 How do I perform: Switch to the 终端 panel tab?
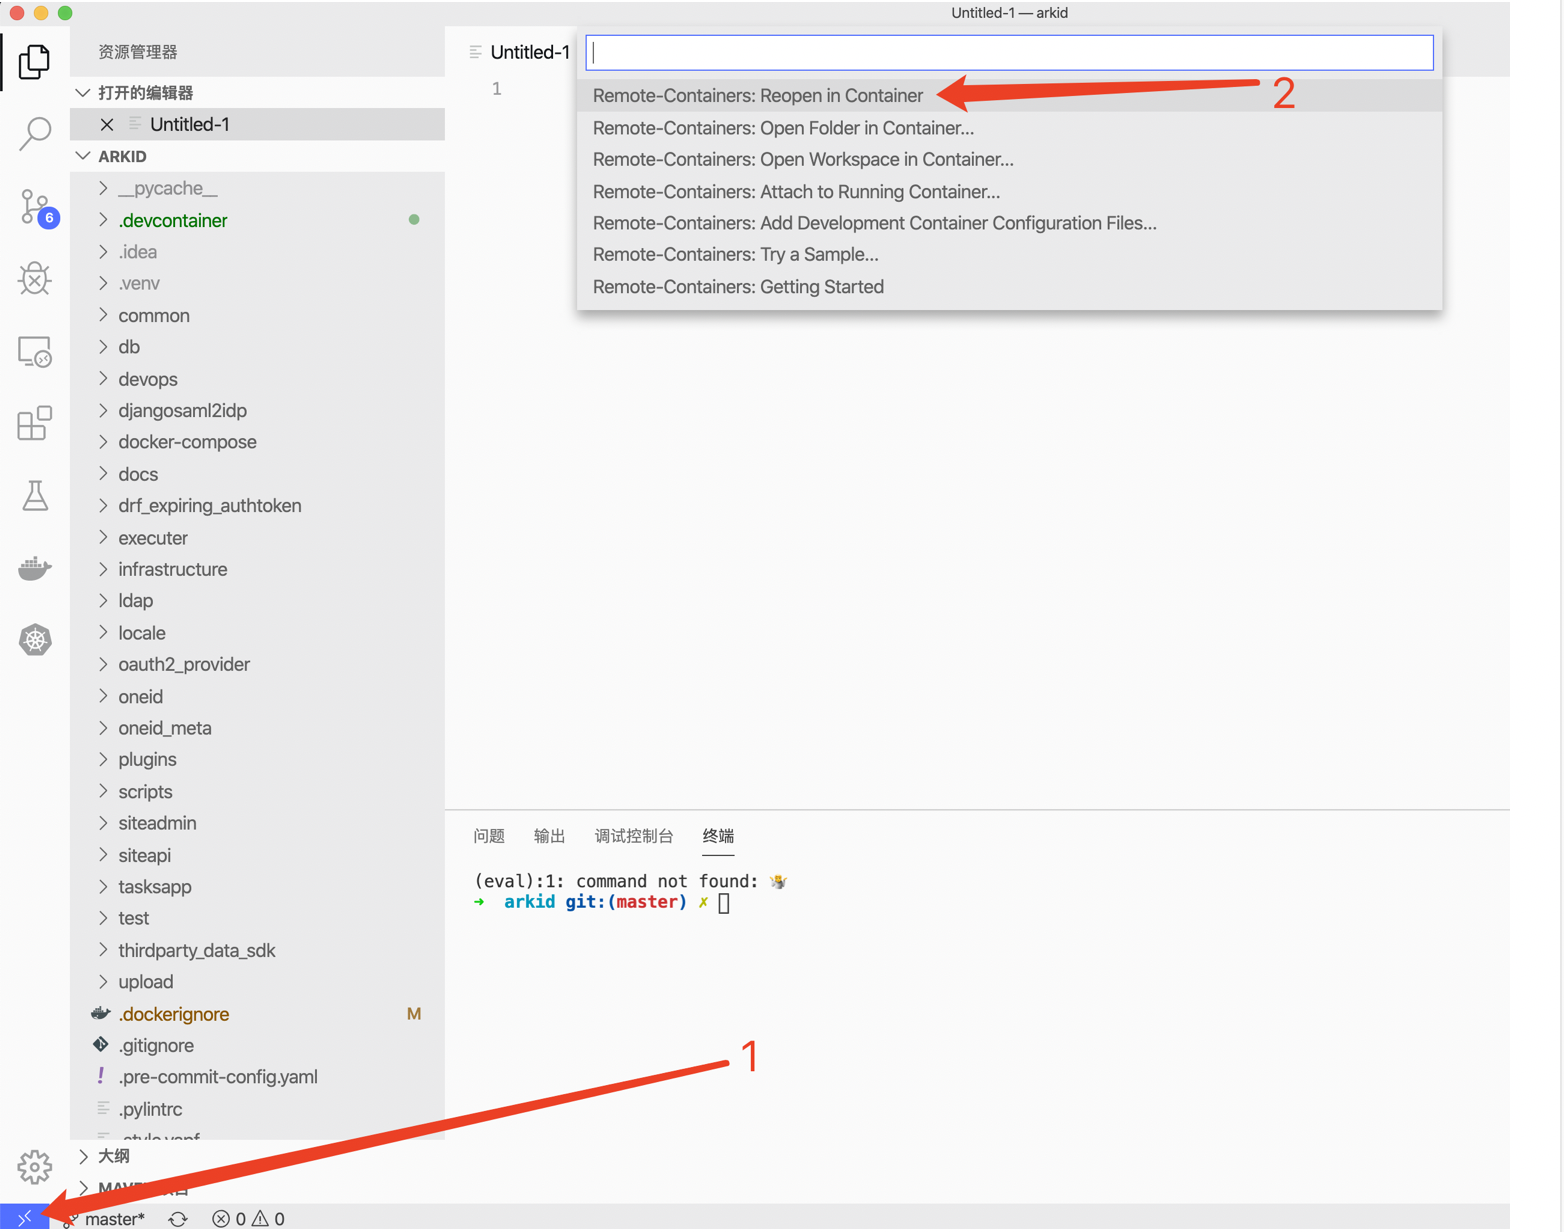pyautogui.click(x=718, y=836)
